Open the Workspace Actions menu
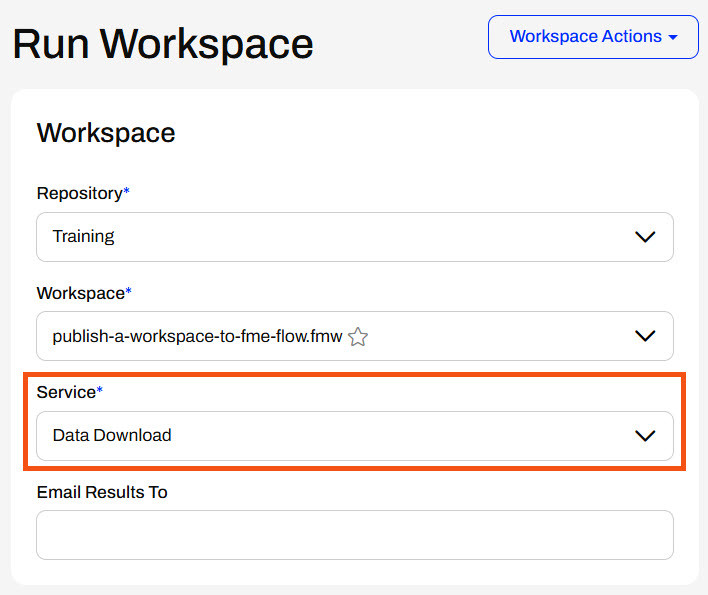The height and width of the screenshot is (595, 708). [593, 37]
